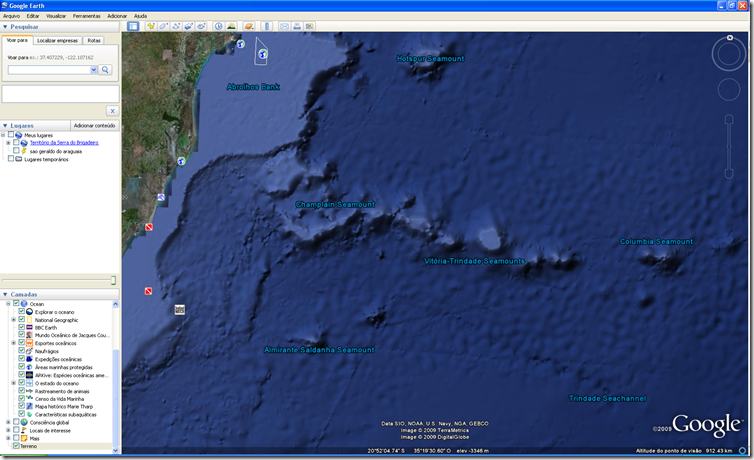Expand the National Geographic layer node
754x460 pixels.
[13, 320]
